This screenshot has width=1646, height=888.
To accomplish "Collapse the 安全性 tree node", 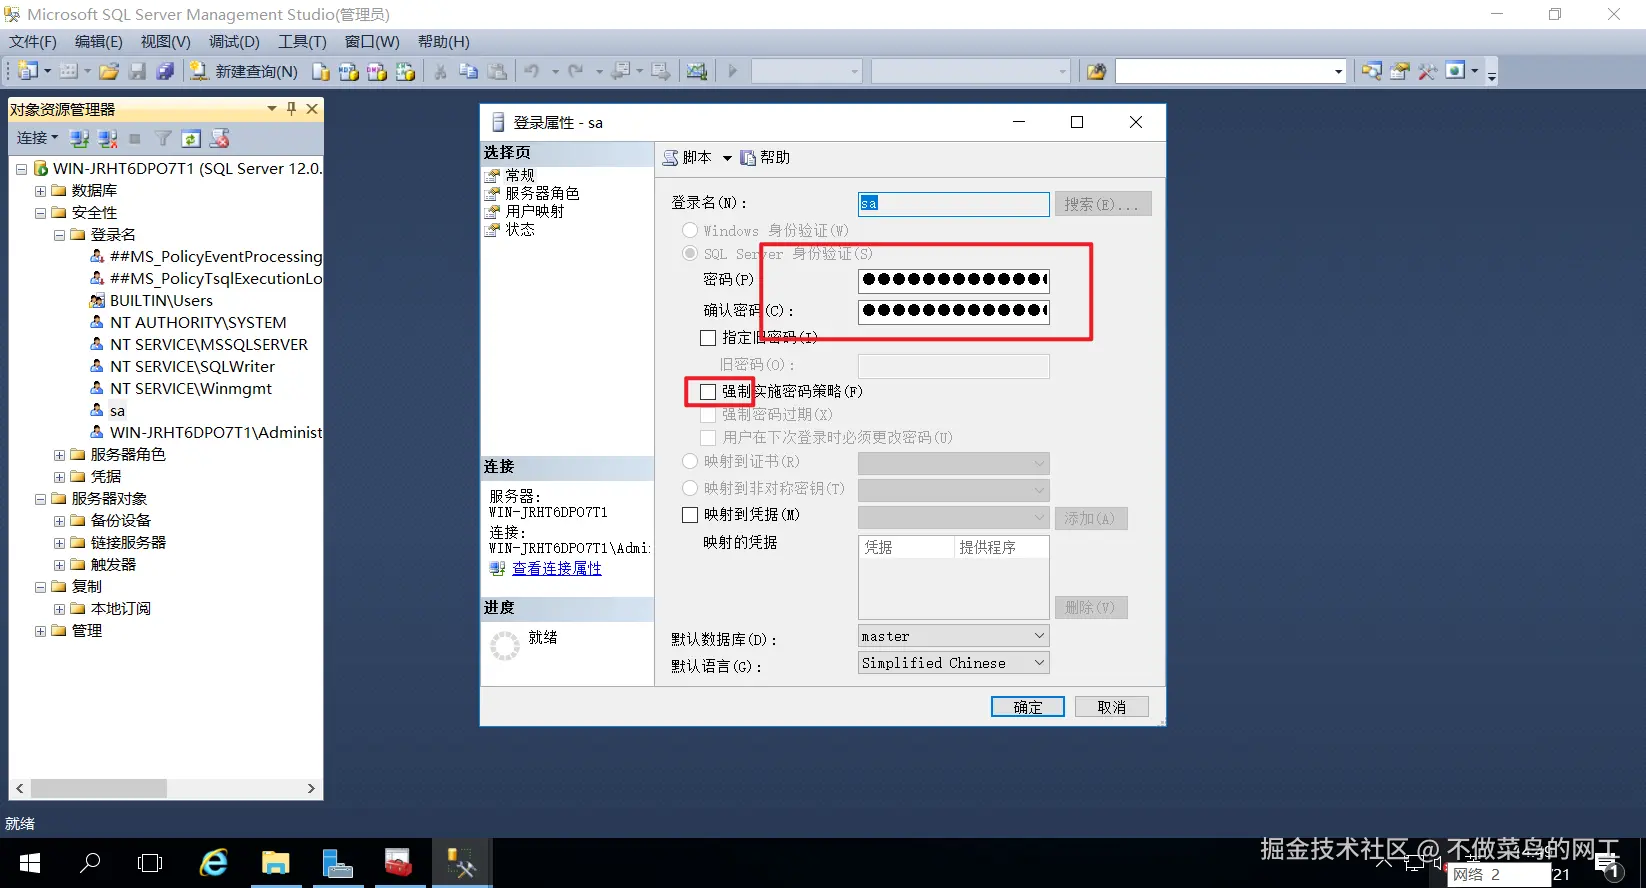I will (x=40, y=213).
